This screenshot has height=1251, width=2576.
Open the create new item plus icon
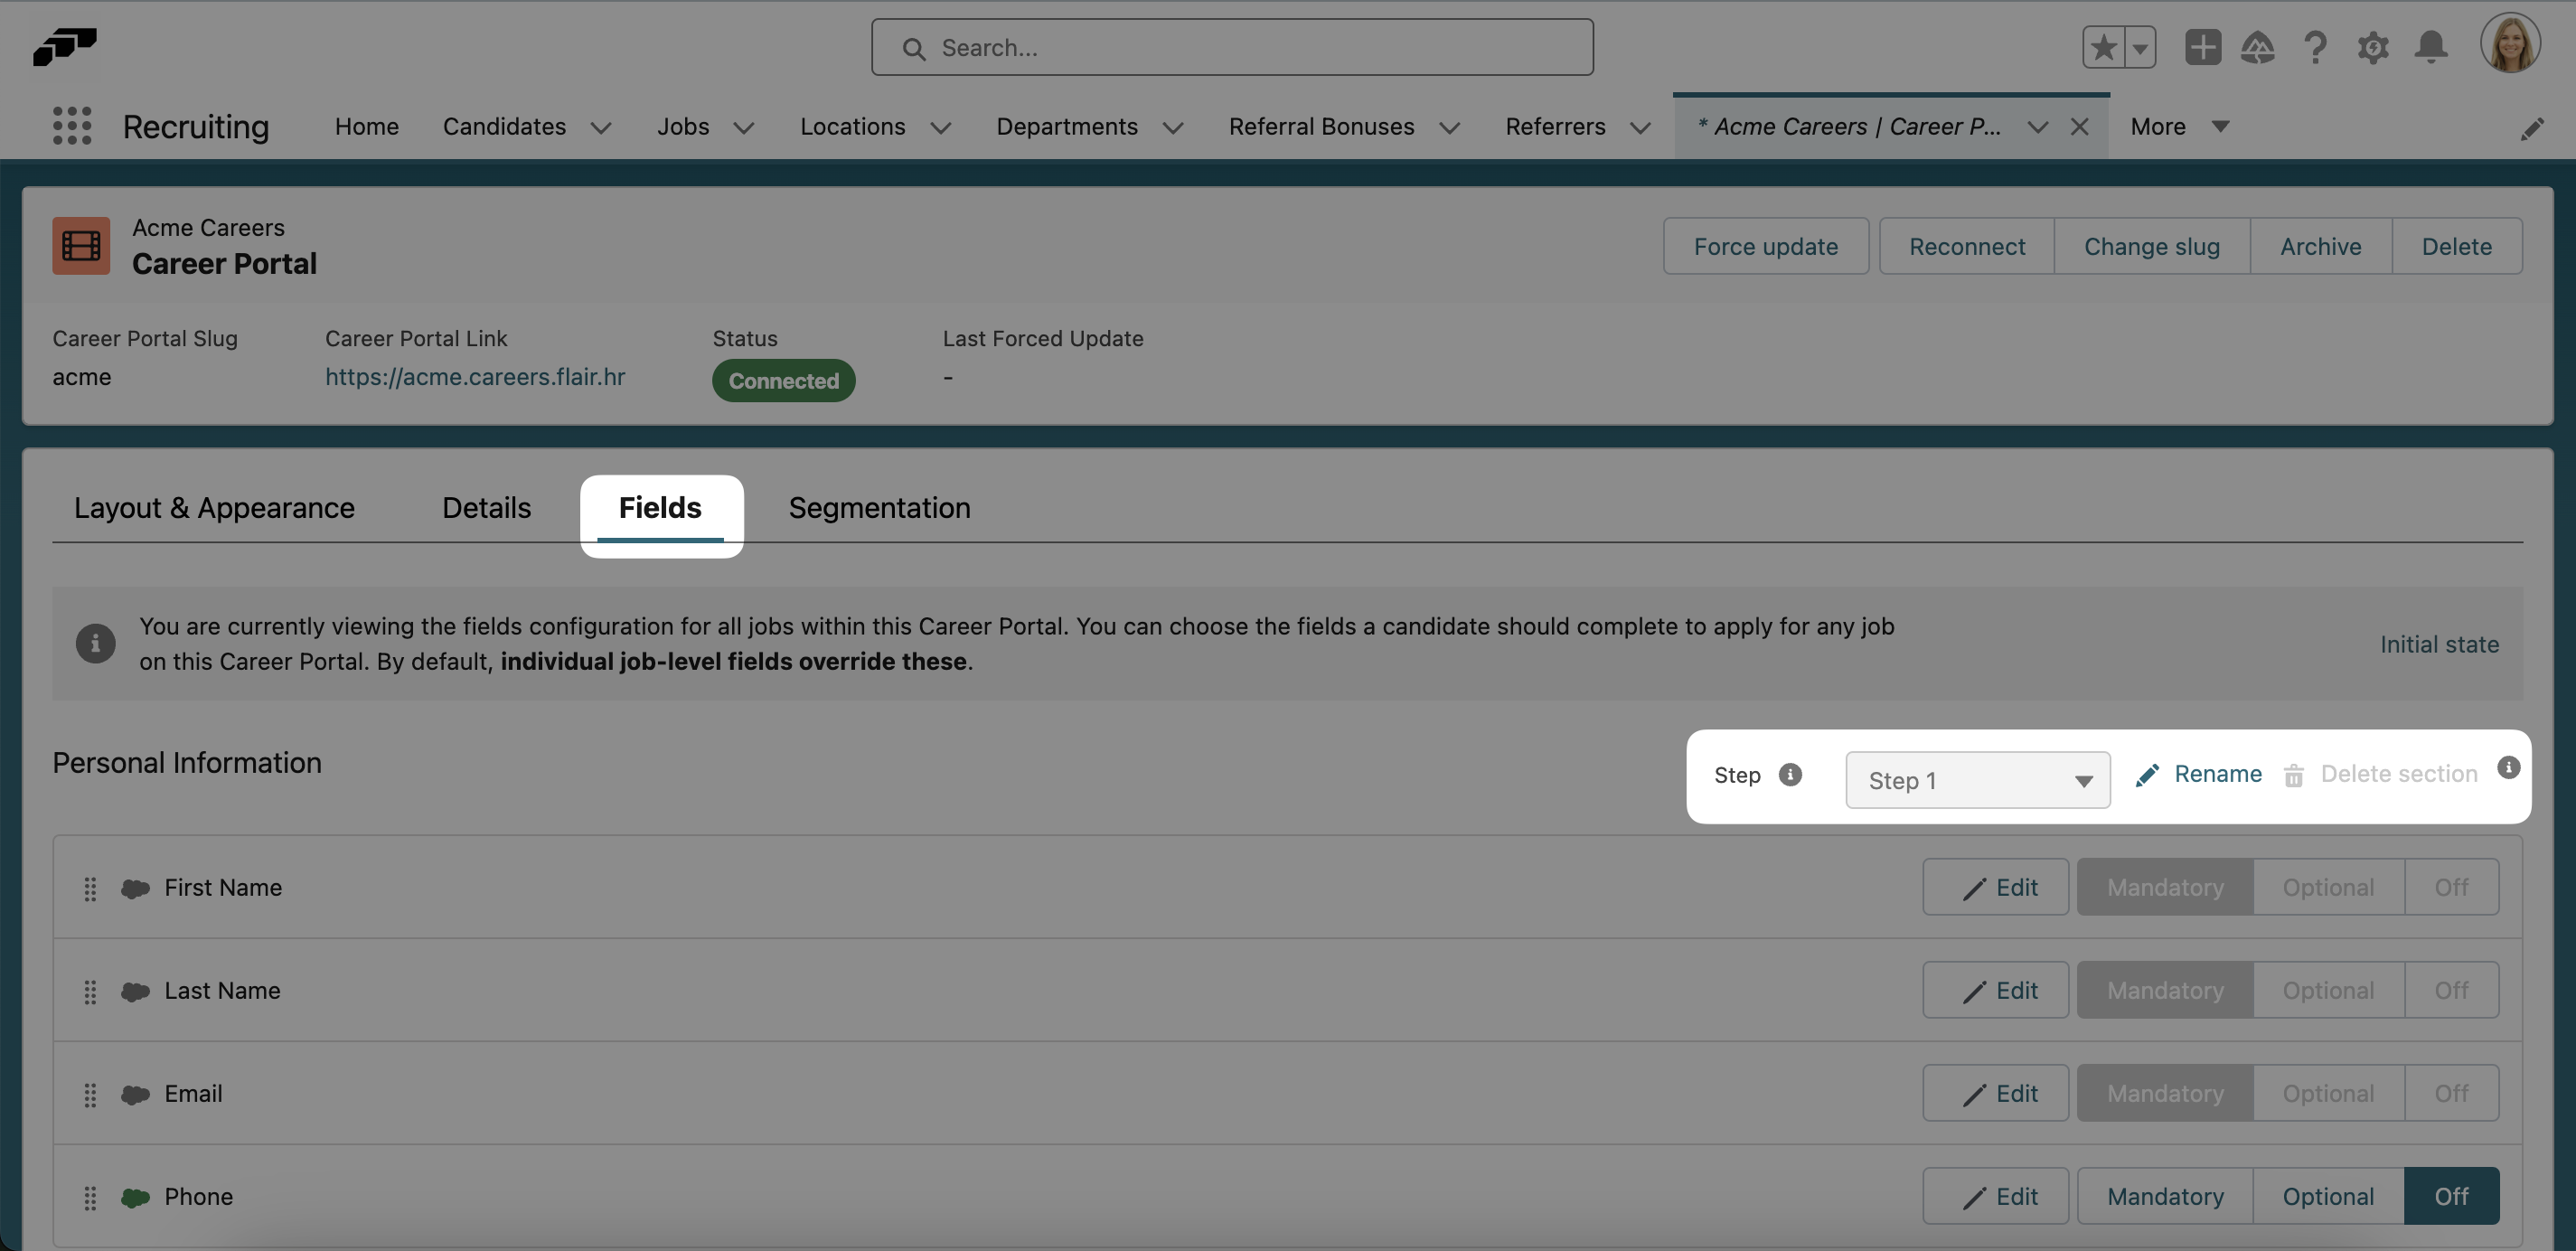[2202, 47]
